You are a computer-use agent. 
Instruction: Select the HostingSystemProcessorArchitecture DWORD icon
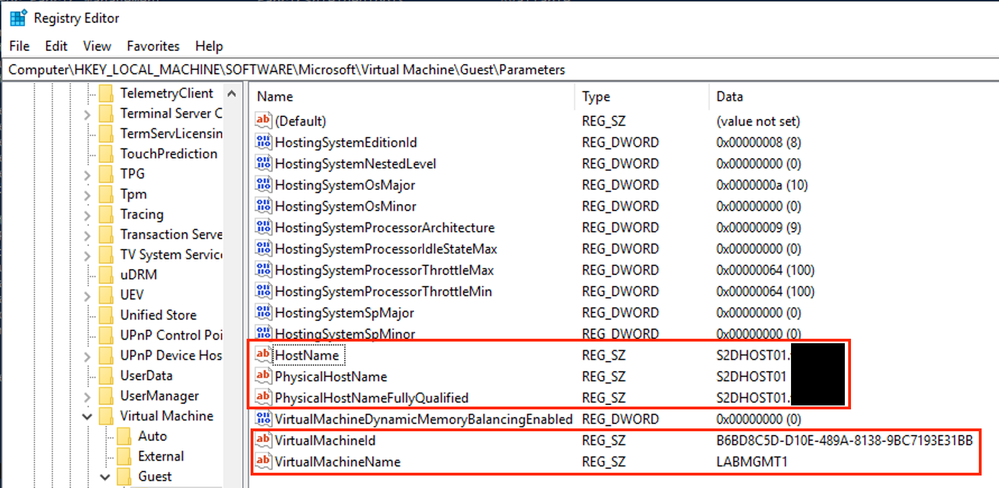click(262, 227)
